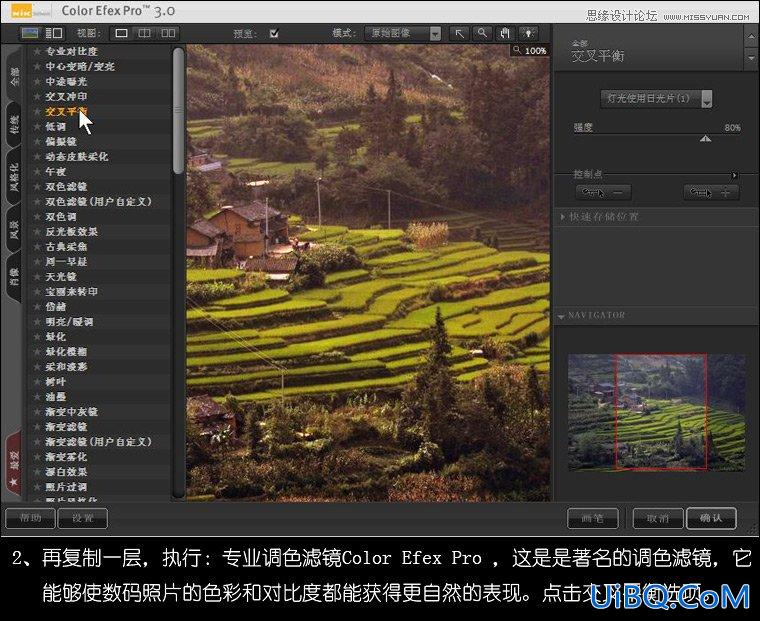The height and width of the screenshot is (621, 760).
Task: Toggle favorite star for 周一早晨
Action: 37,262
